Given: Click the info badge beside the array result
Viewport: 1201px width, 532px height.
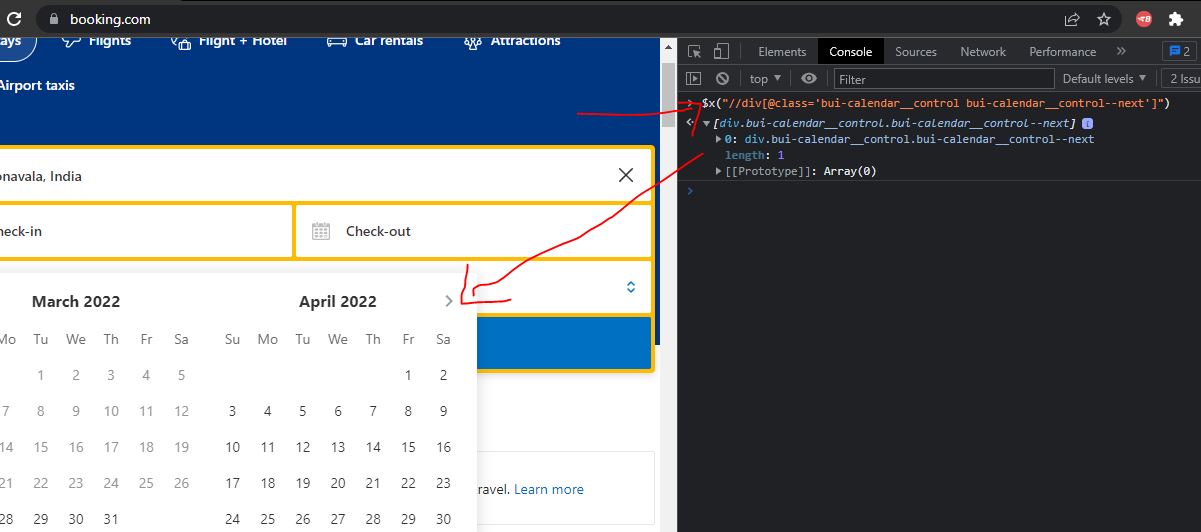Looking at the screenshot, I should (1087, 123).
